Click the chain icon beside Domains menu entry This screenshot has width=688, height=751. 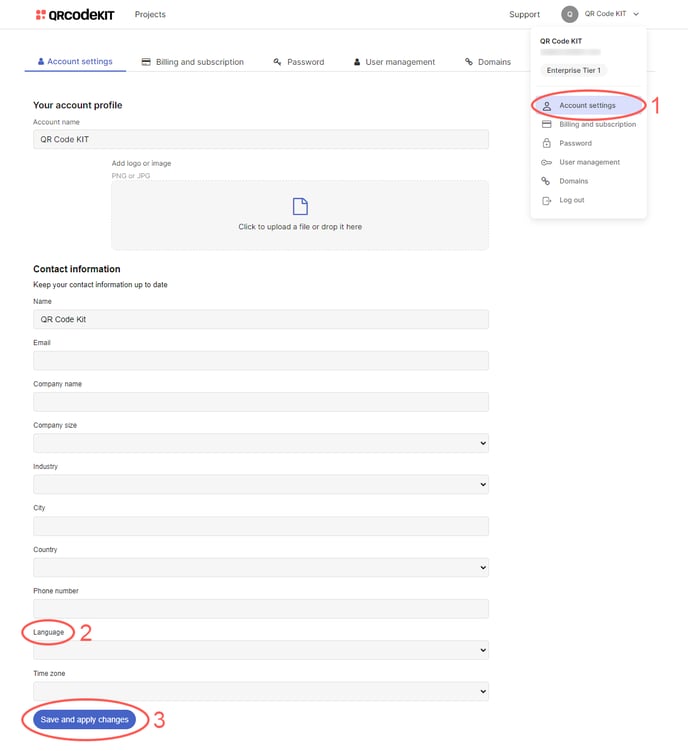point(546,181)
